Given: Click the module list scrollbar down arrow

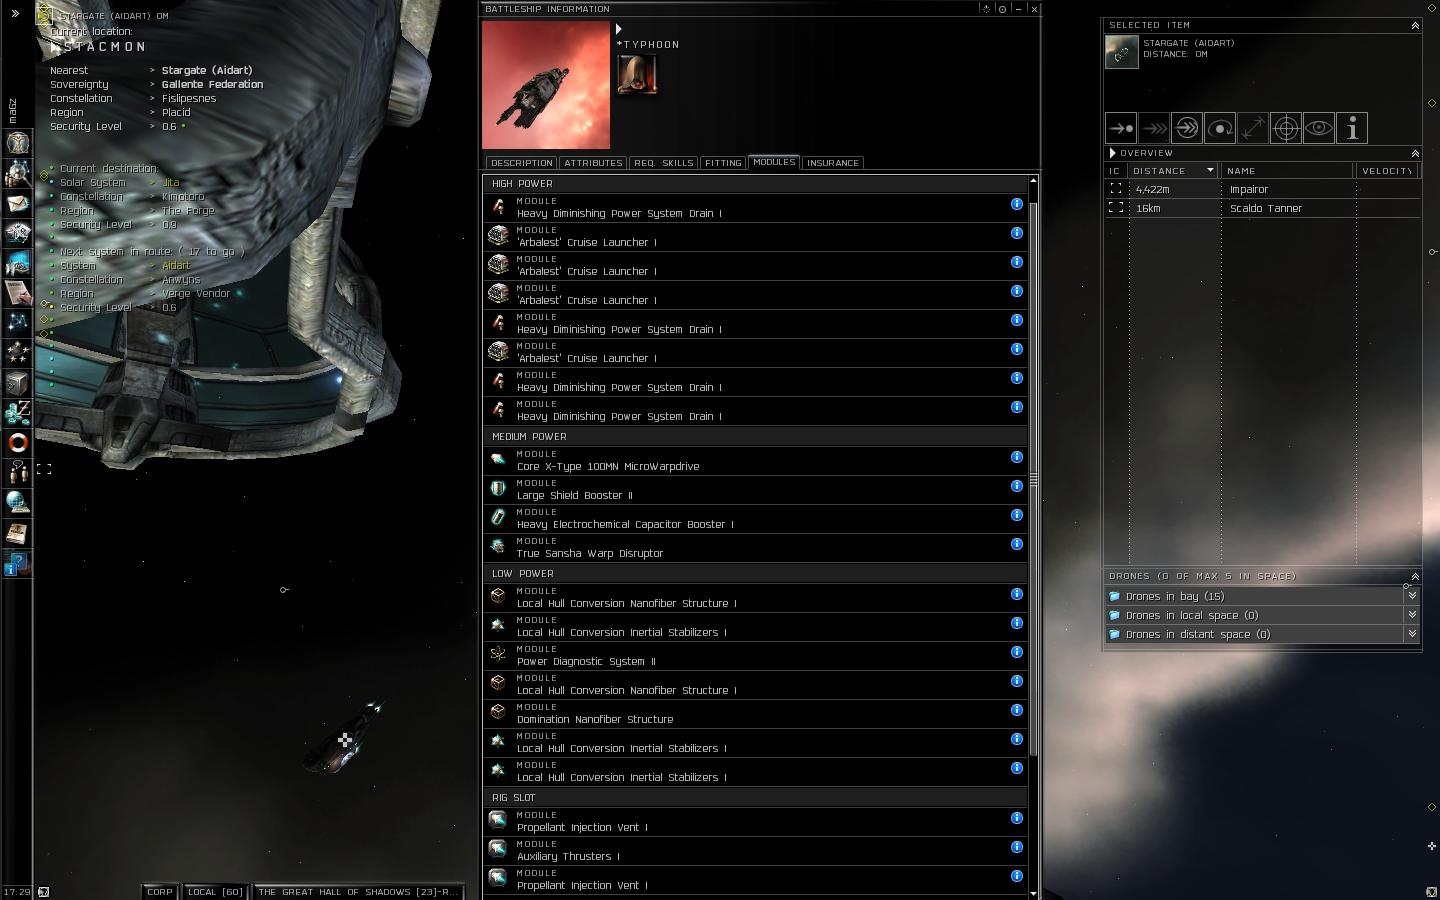Looking at the screenshot, I should click(1033, 893).
